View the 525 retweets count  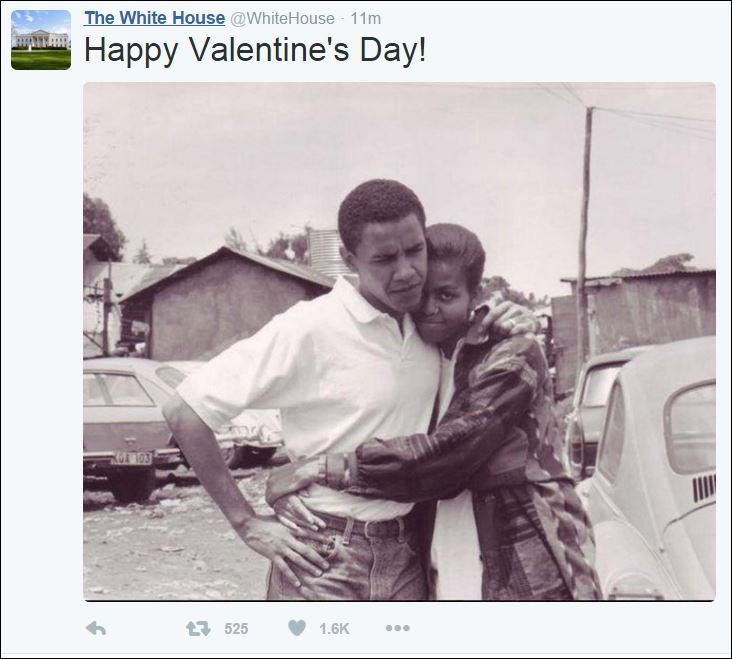pyautogui.click(x=236, y=628)
